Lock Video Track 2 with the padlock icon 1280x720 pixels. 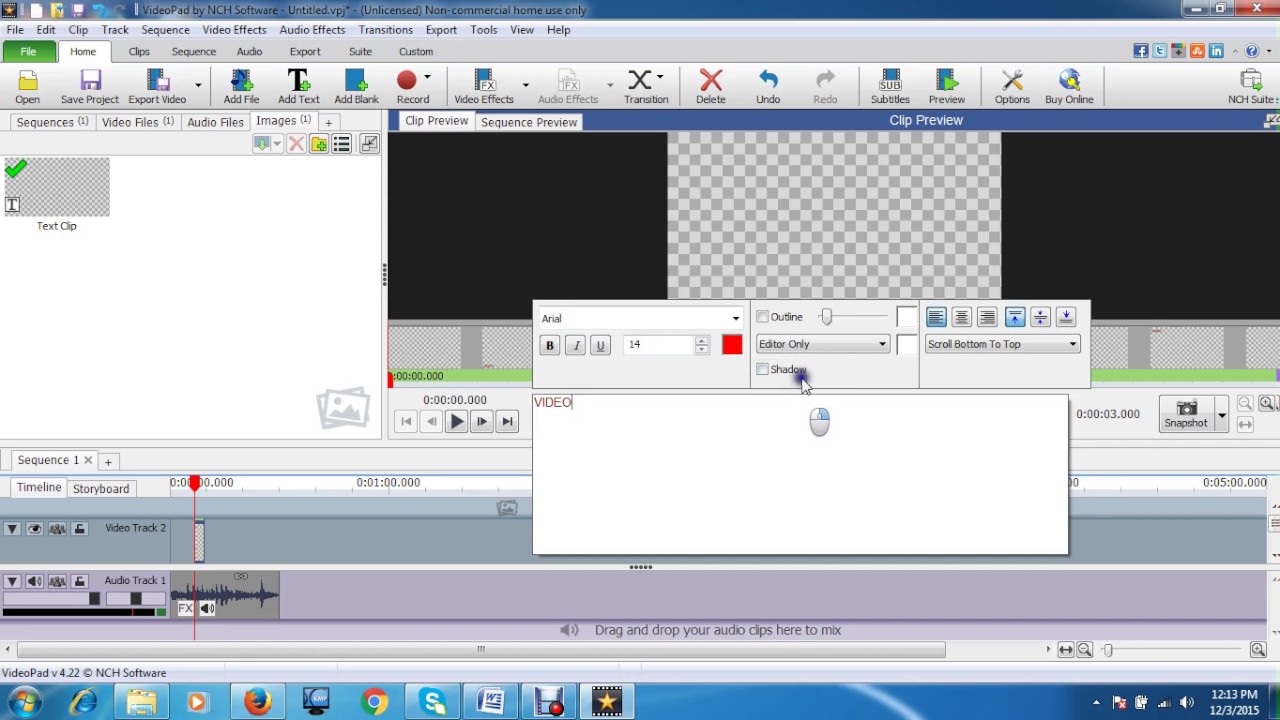click(x=80, y=528)
